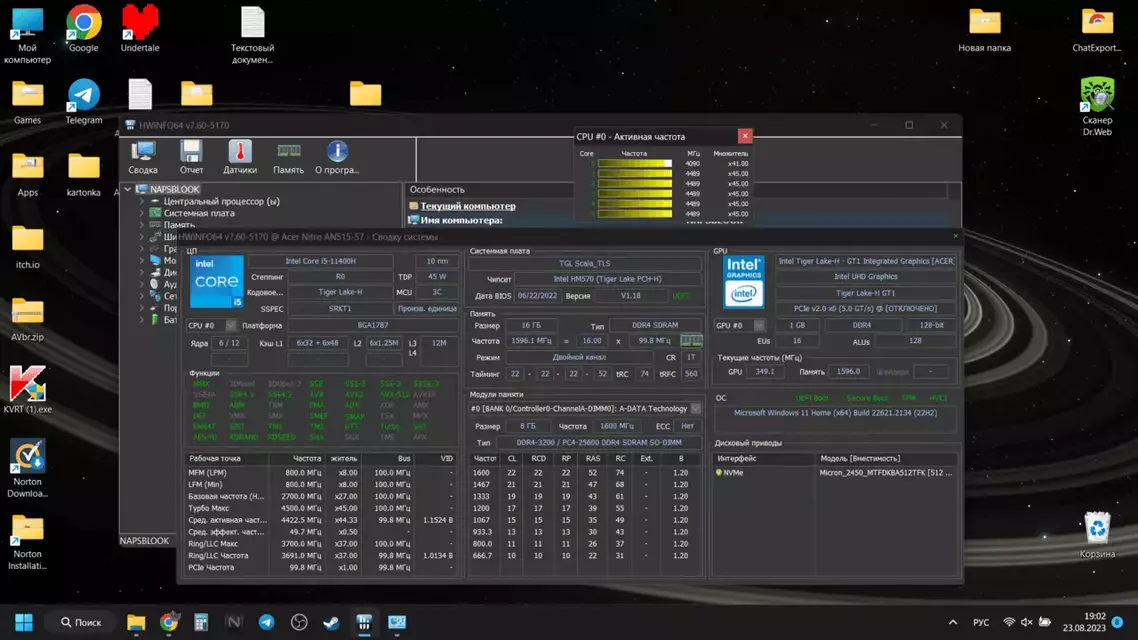Open the О программе info icon
Image resolution: width=1138 pixels, height=640 pixels.
click(337, 152)
